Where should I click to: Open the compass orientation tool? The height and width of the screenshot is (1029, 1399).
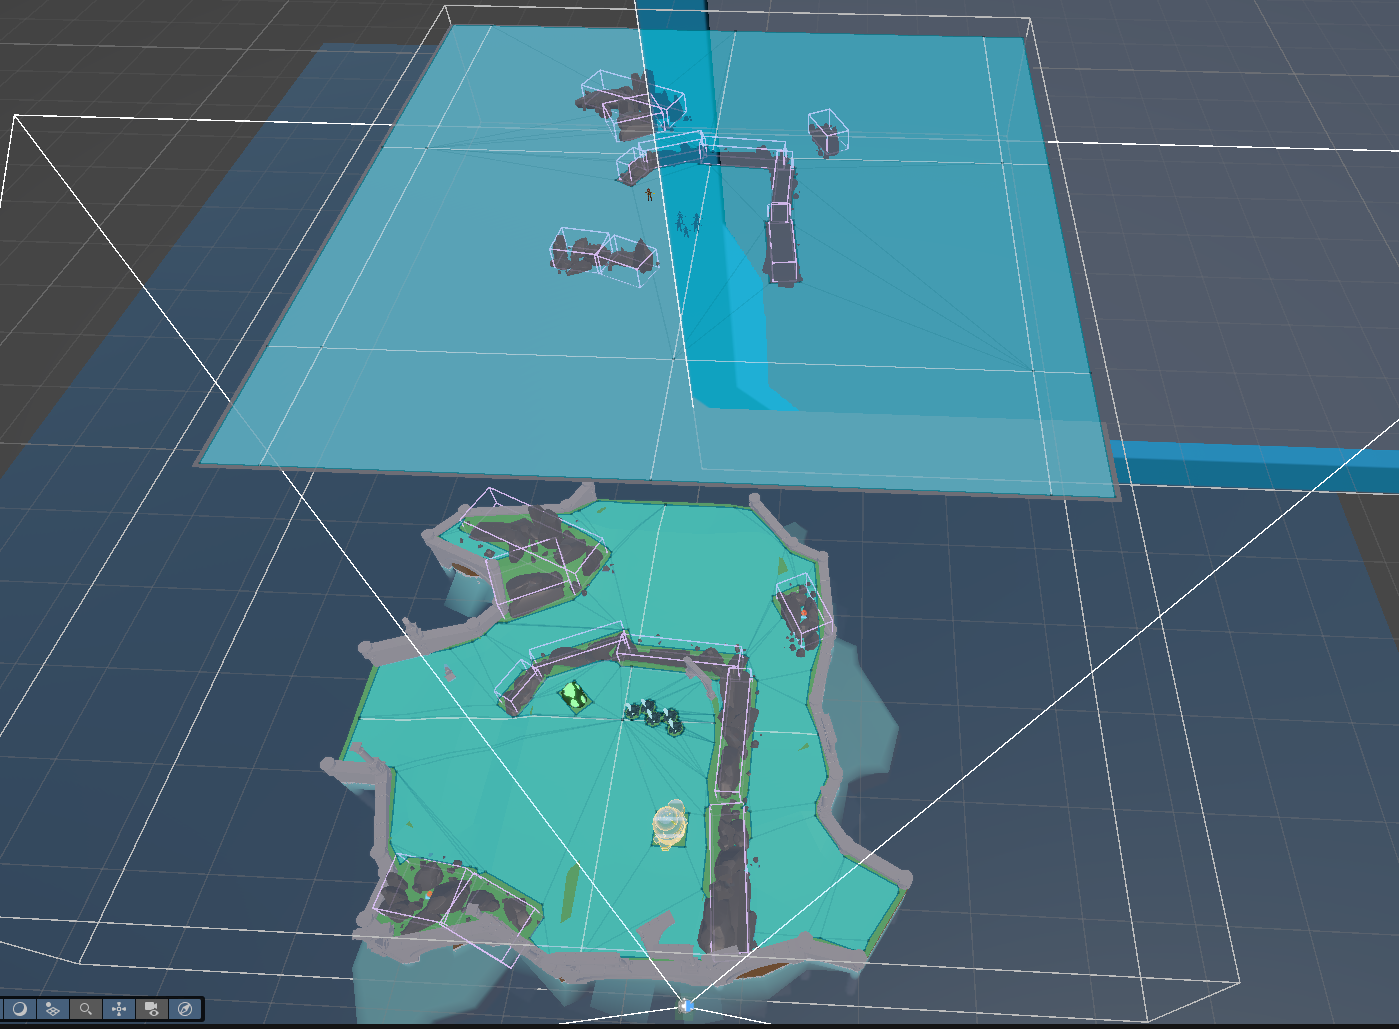coord(186,1010)
